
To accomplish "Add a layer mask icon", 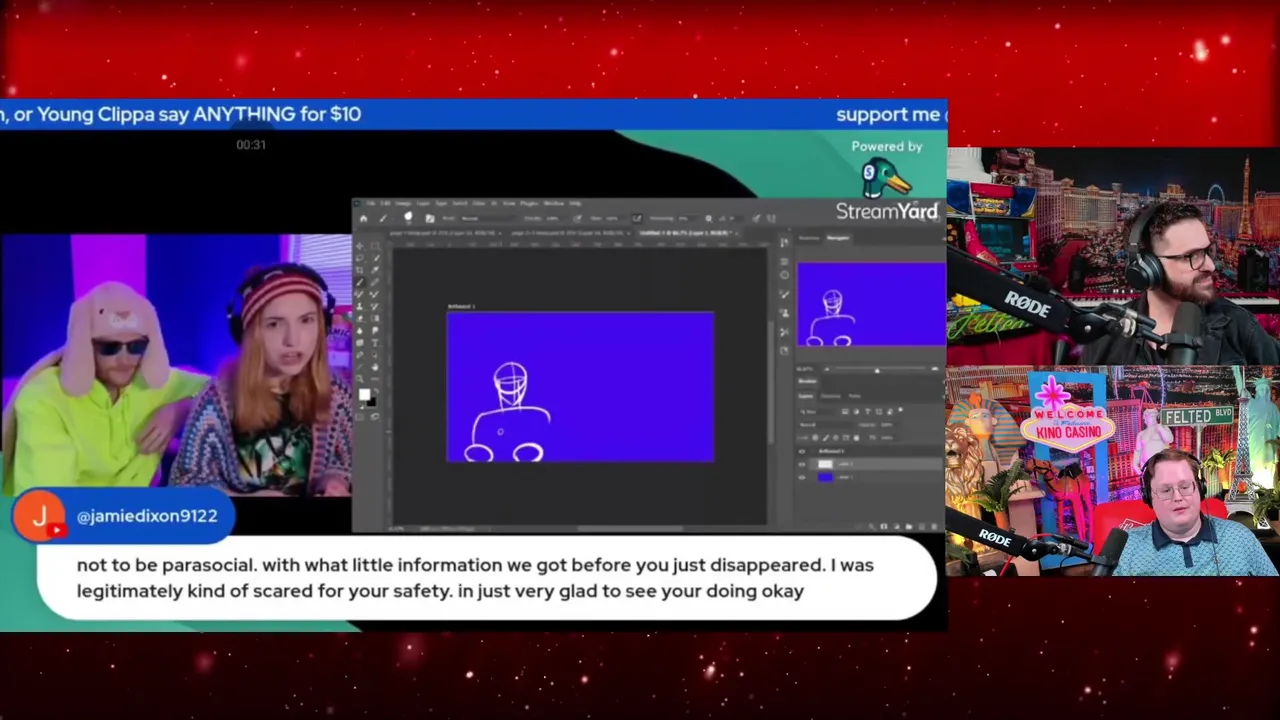I will 884,526.
